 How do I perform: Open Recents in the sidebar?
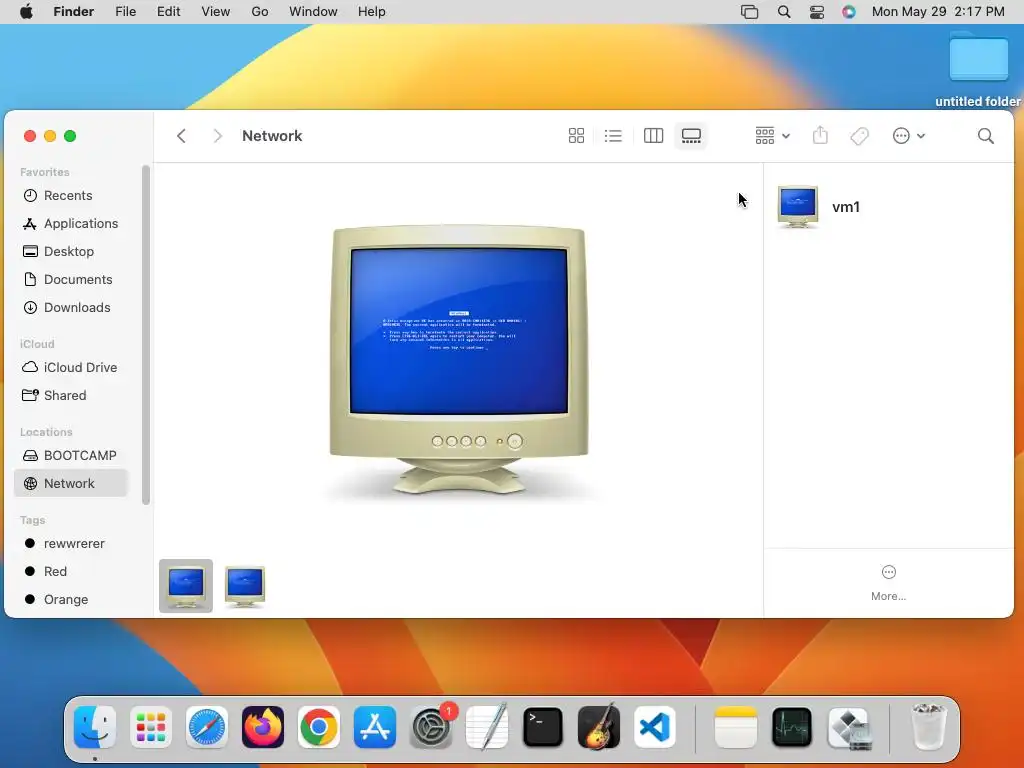71,195
